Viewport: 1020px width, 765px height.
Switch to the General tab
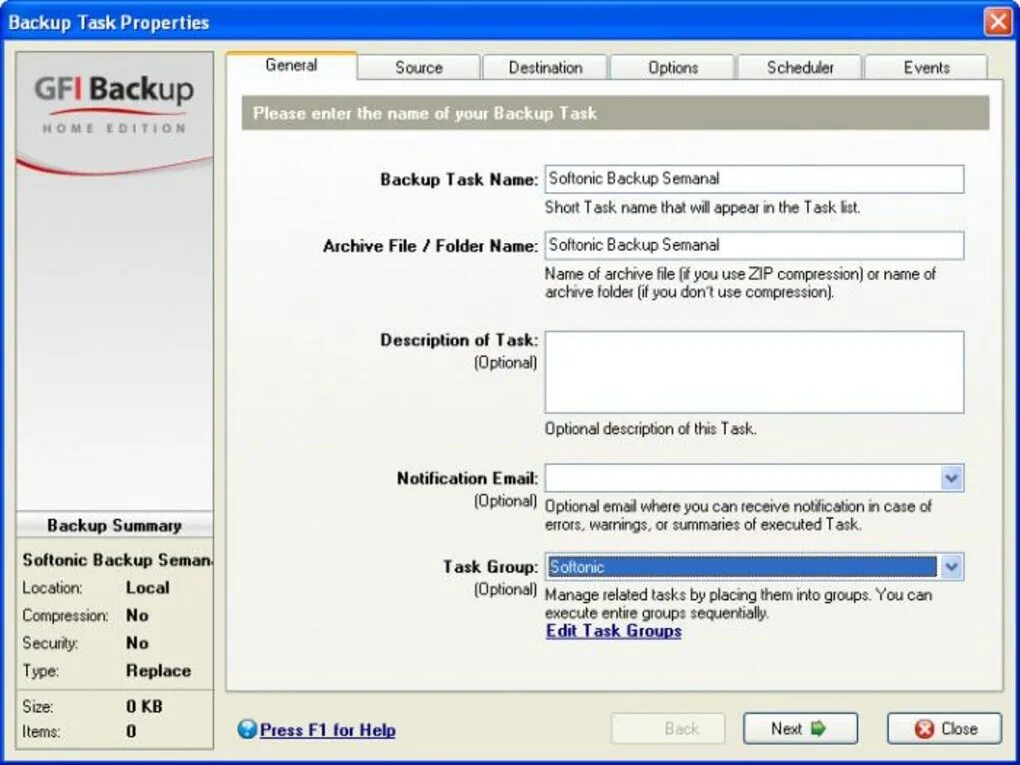coord(291,65)
